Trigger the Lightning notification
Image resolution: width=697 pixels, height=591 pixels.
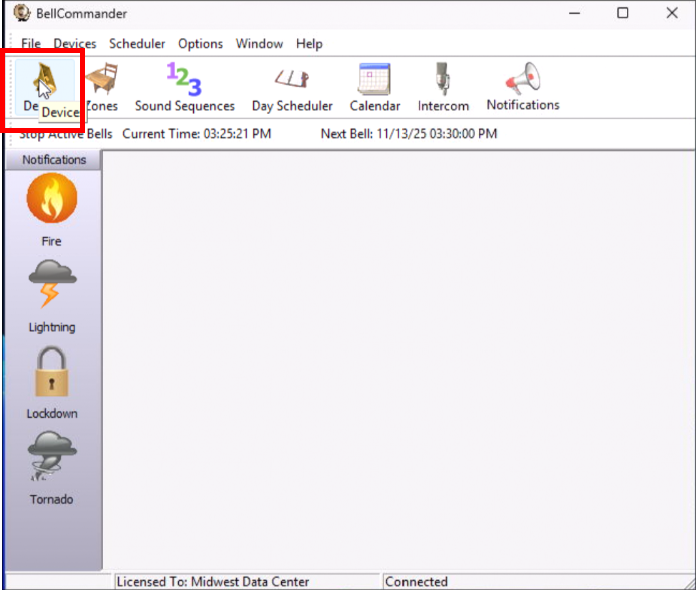[52, 294]
